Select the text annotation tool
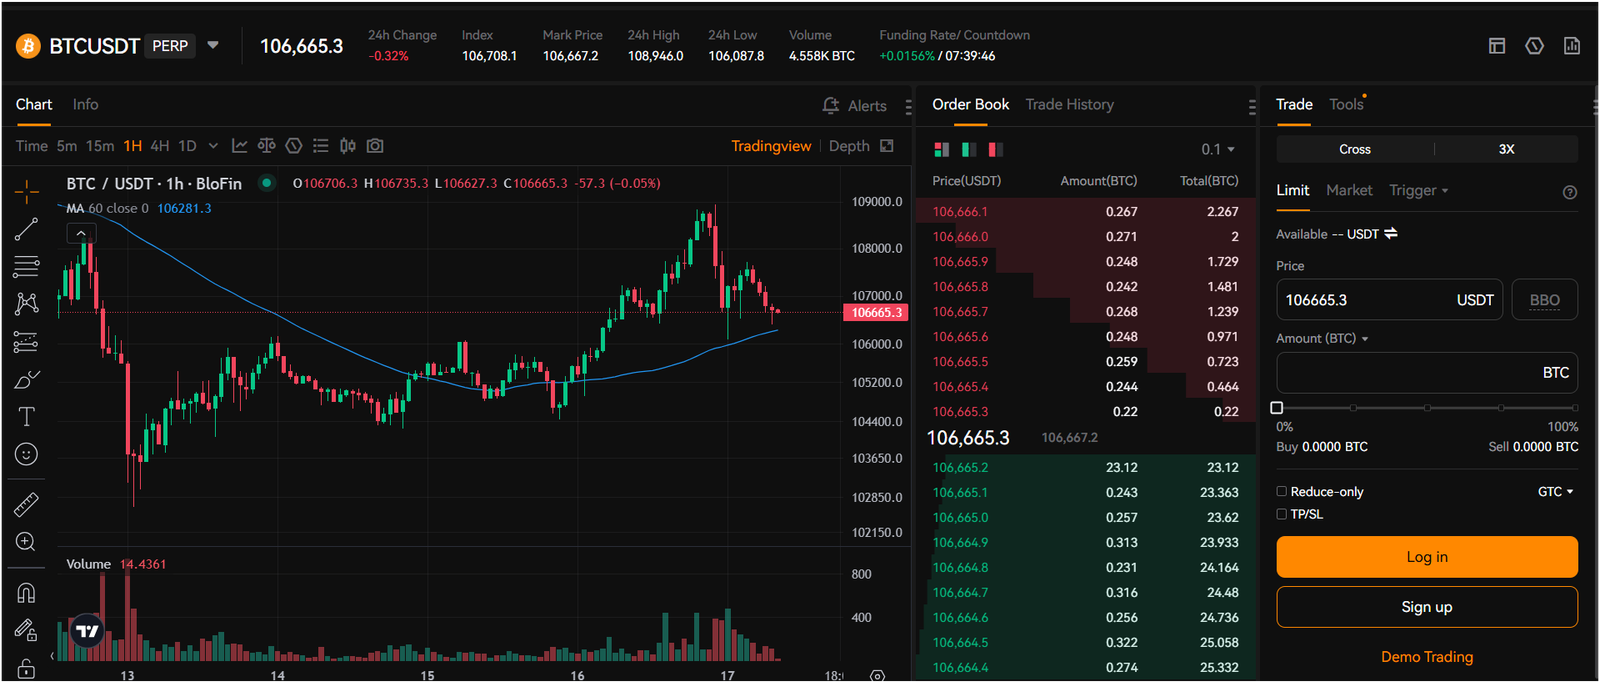This screenshot has height=683, width=1600. pos(27,417)
